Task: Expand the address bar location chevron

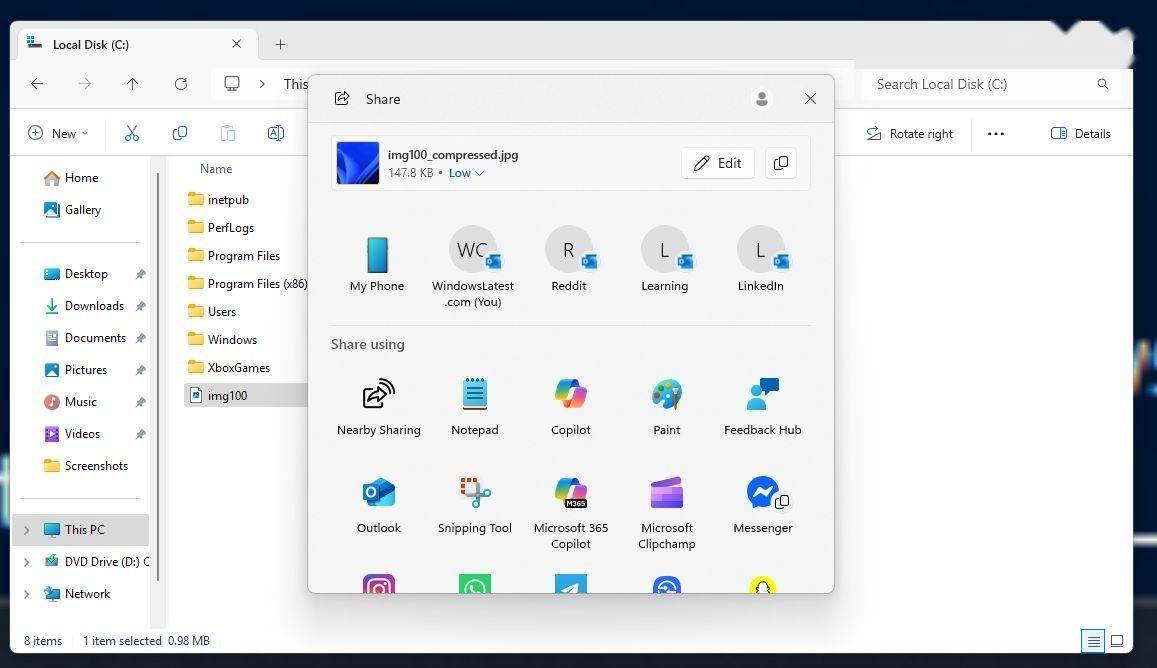Action: pos(262,84)
